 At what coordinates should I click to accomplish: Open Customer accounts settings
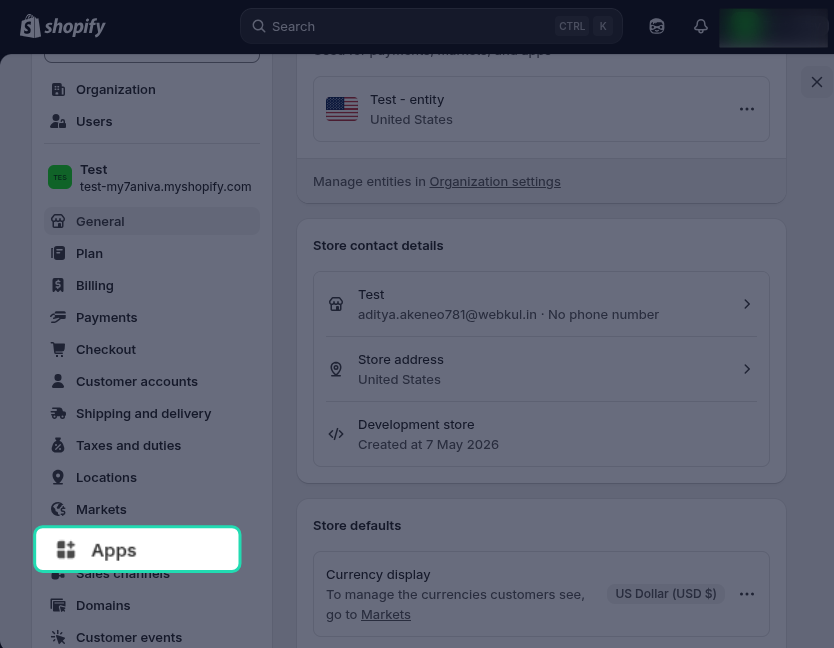tap(152, 381)
